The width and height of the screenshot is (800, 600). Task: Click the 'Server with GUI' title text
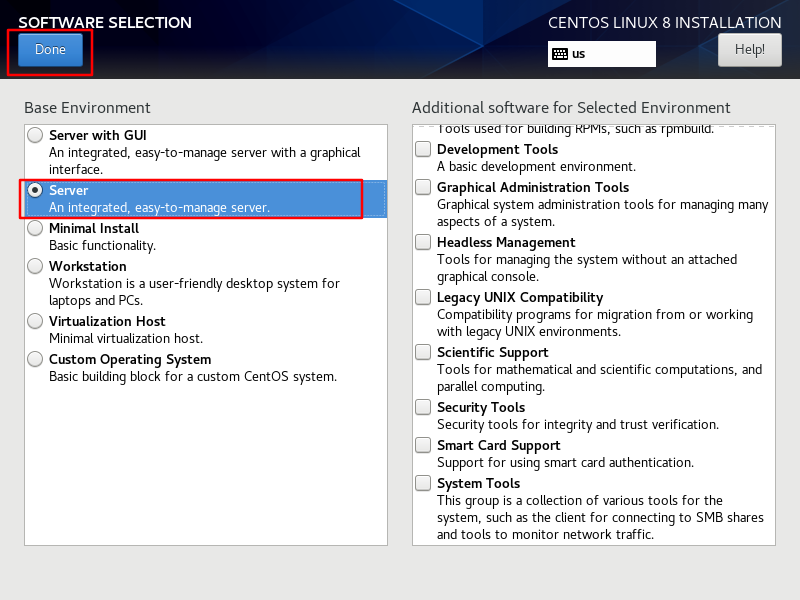click(x=97, y=135)
